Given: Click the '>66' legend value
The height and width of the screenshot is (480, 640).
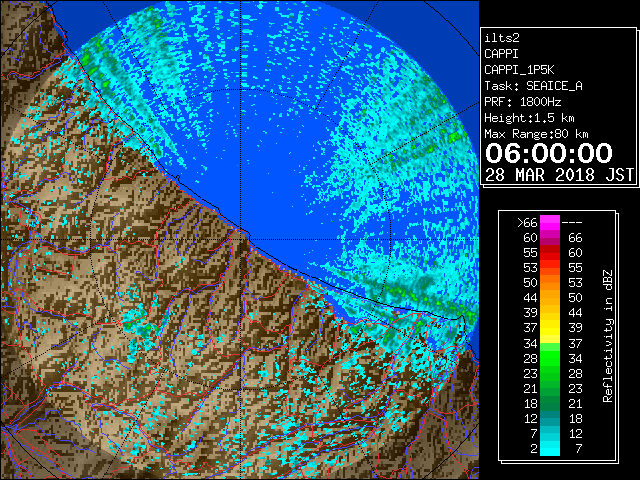Looking at the screenshot, I should tap(527, 223).
